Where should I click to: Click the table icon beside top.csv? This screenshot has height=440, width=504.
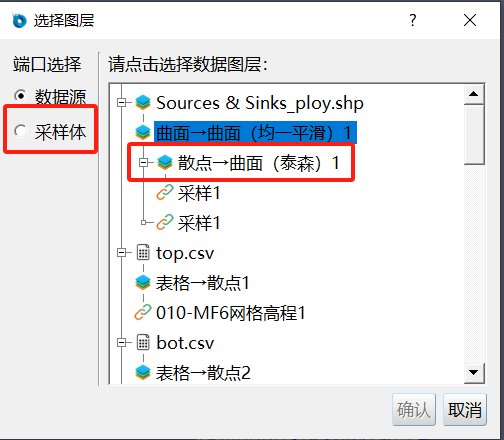click(x=143, y=252)
